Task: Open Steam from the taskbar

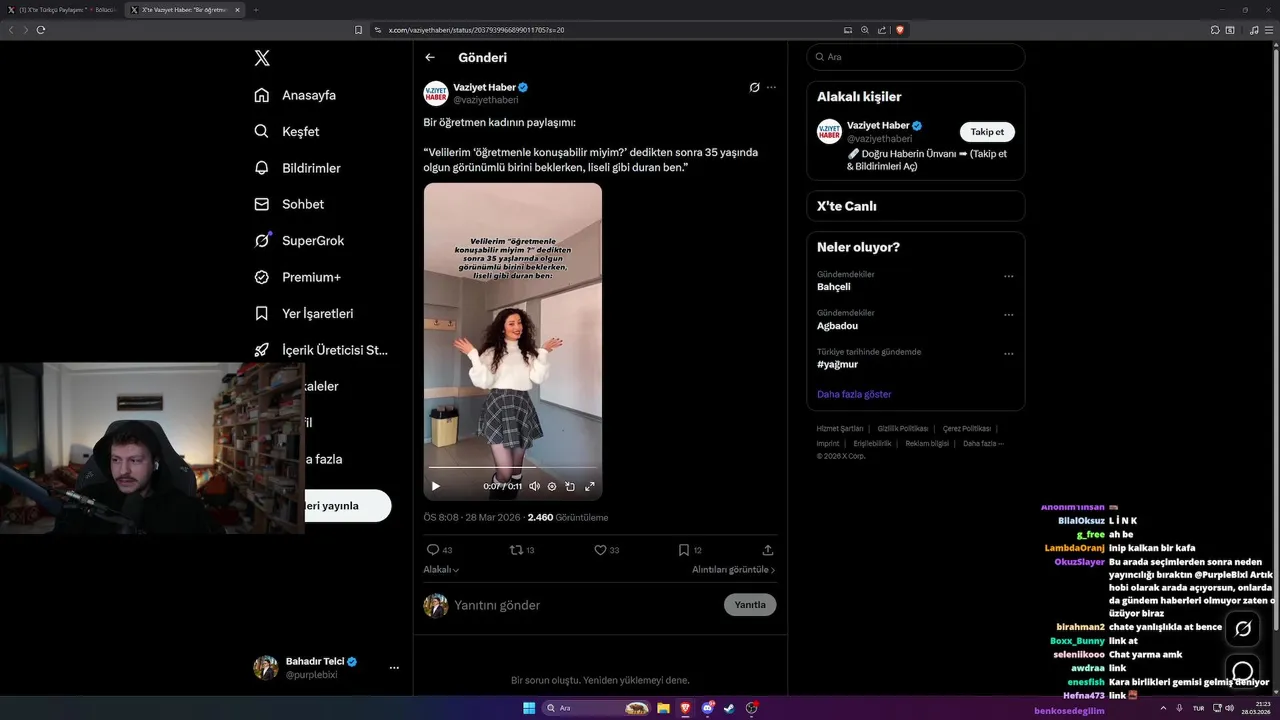Action: (729, 708)
